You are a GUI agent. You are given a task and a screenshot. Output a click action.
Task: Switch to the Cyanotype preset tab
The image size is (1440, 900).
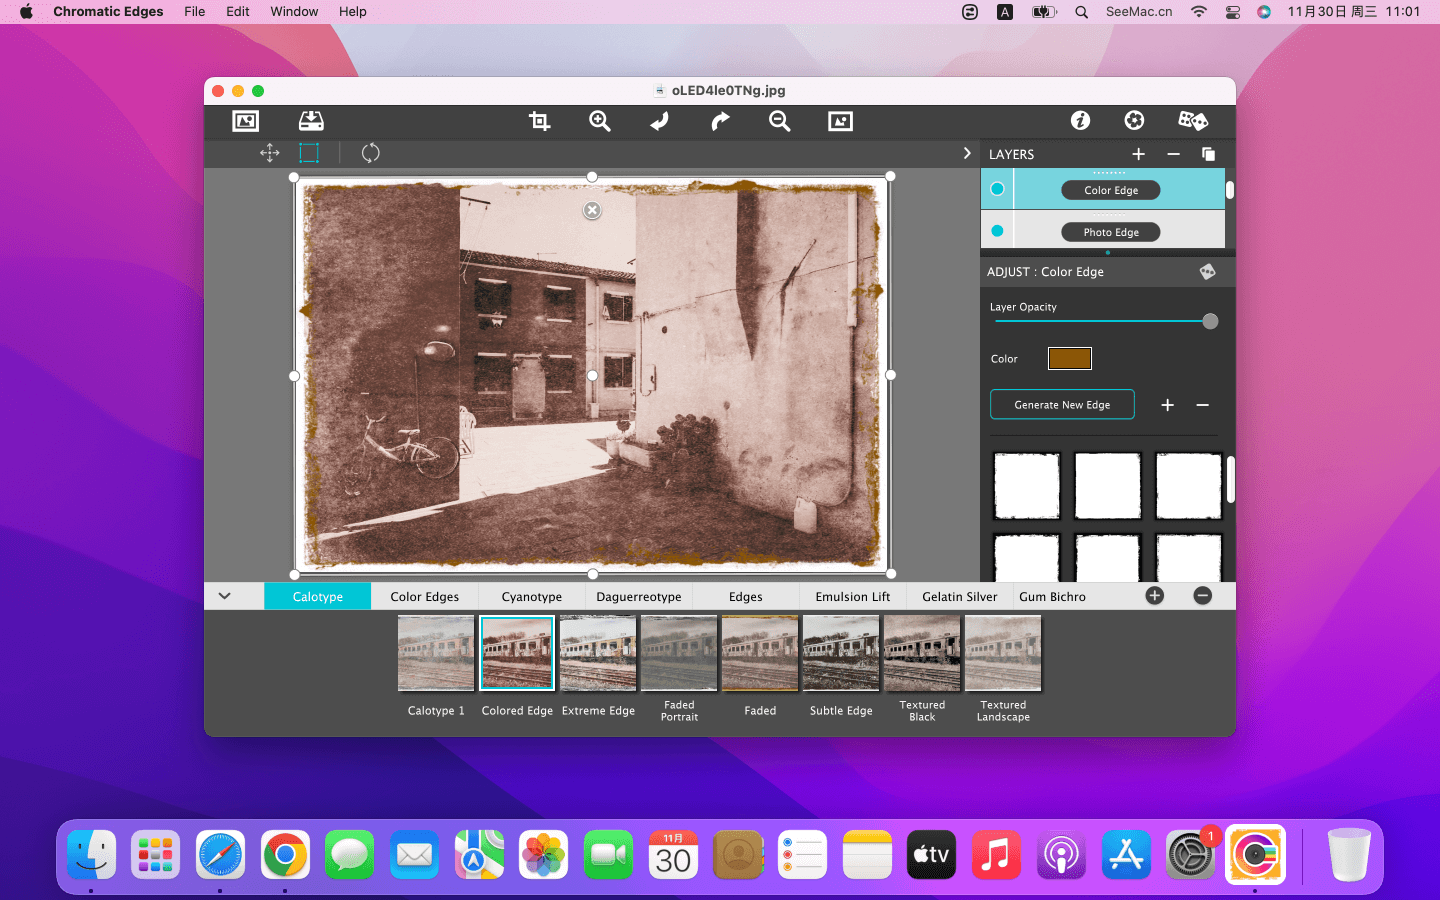click(531, 597)
